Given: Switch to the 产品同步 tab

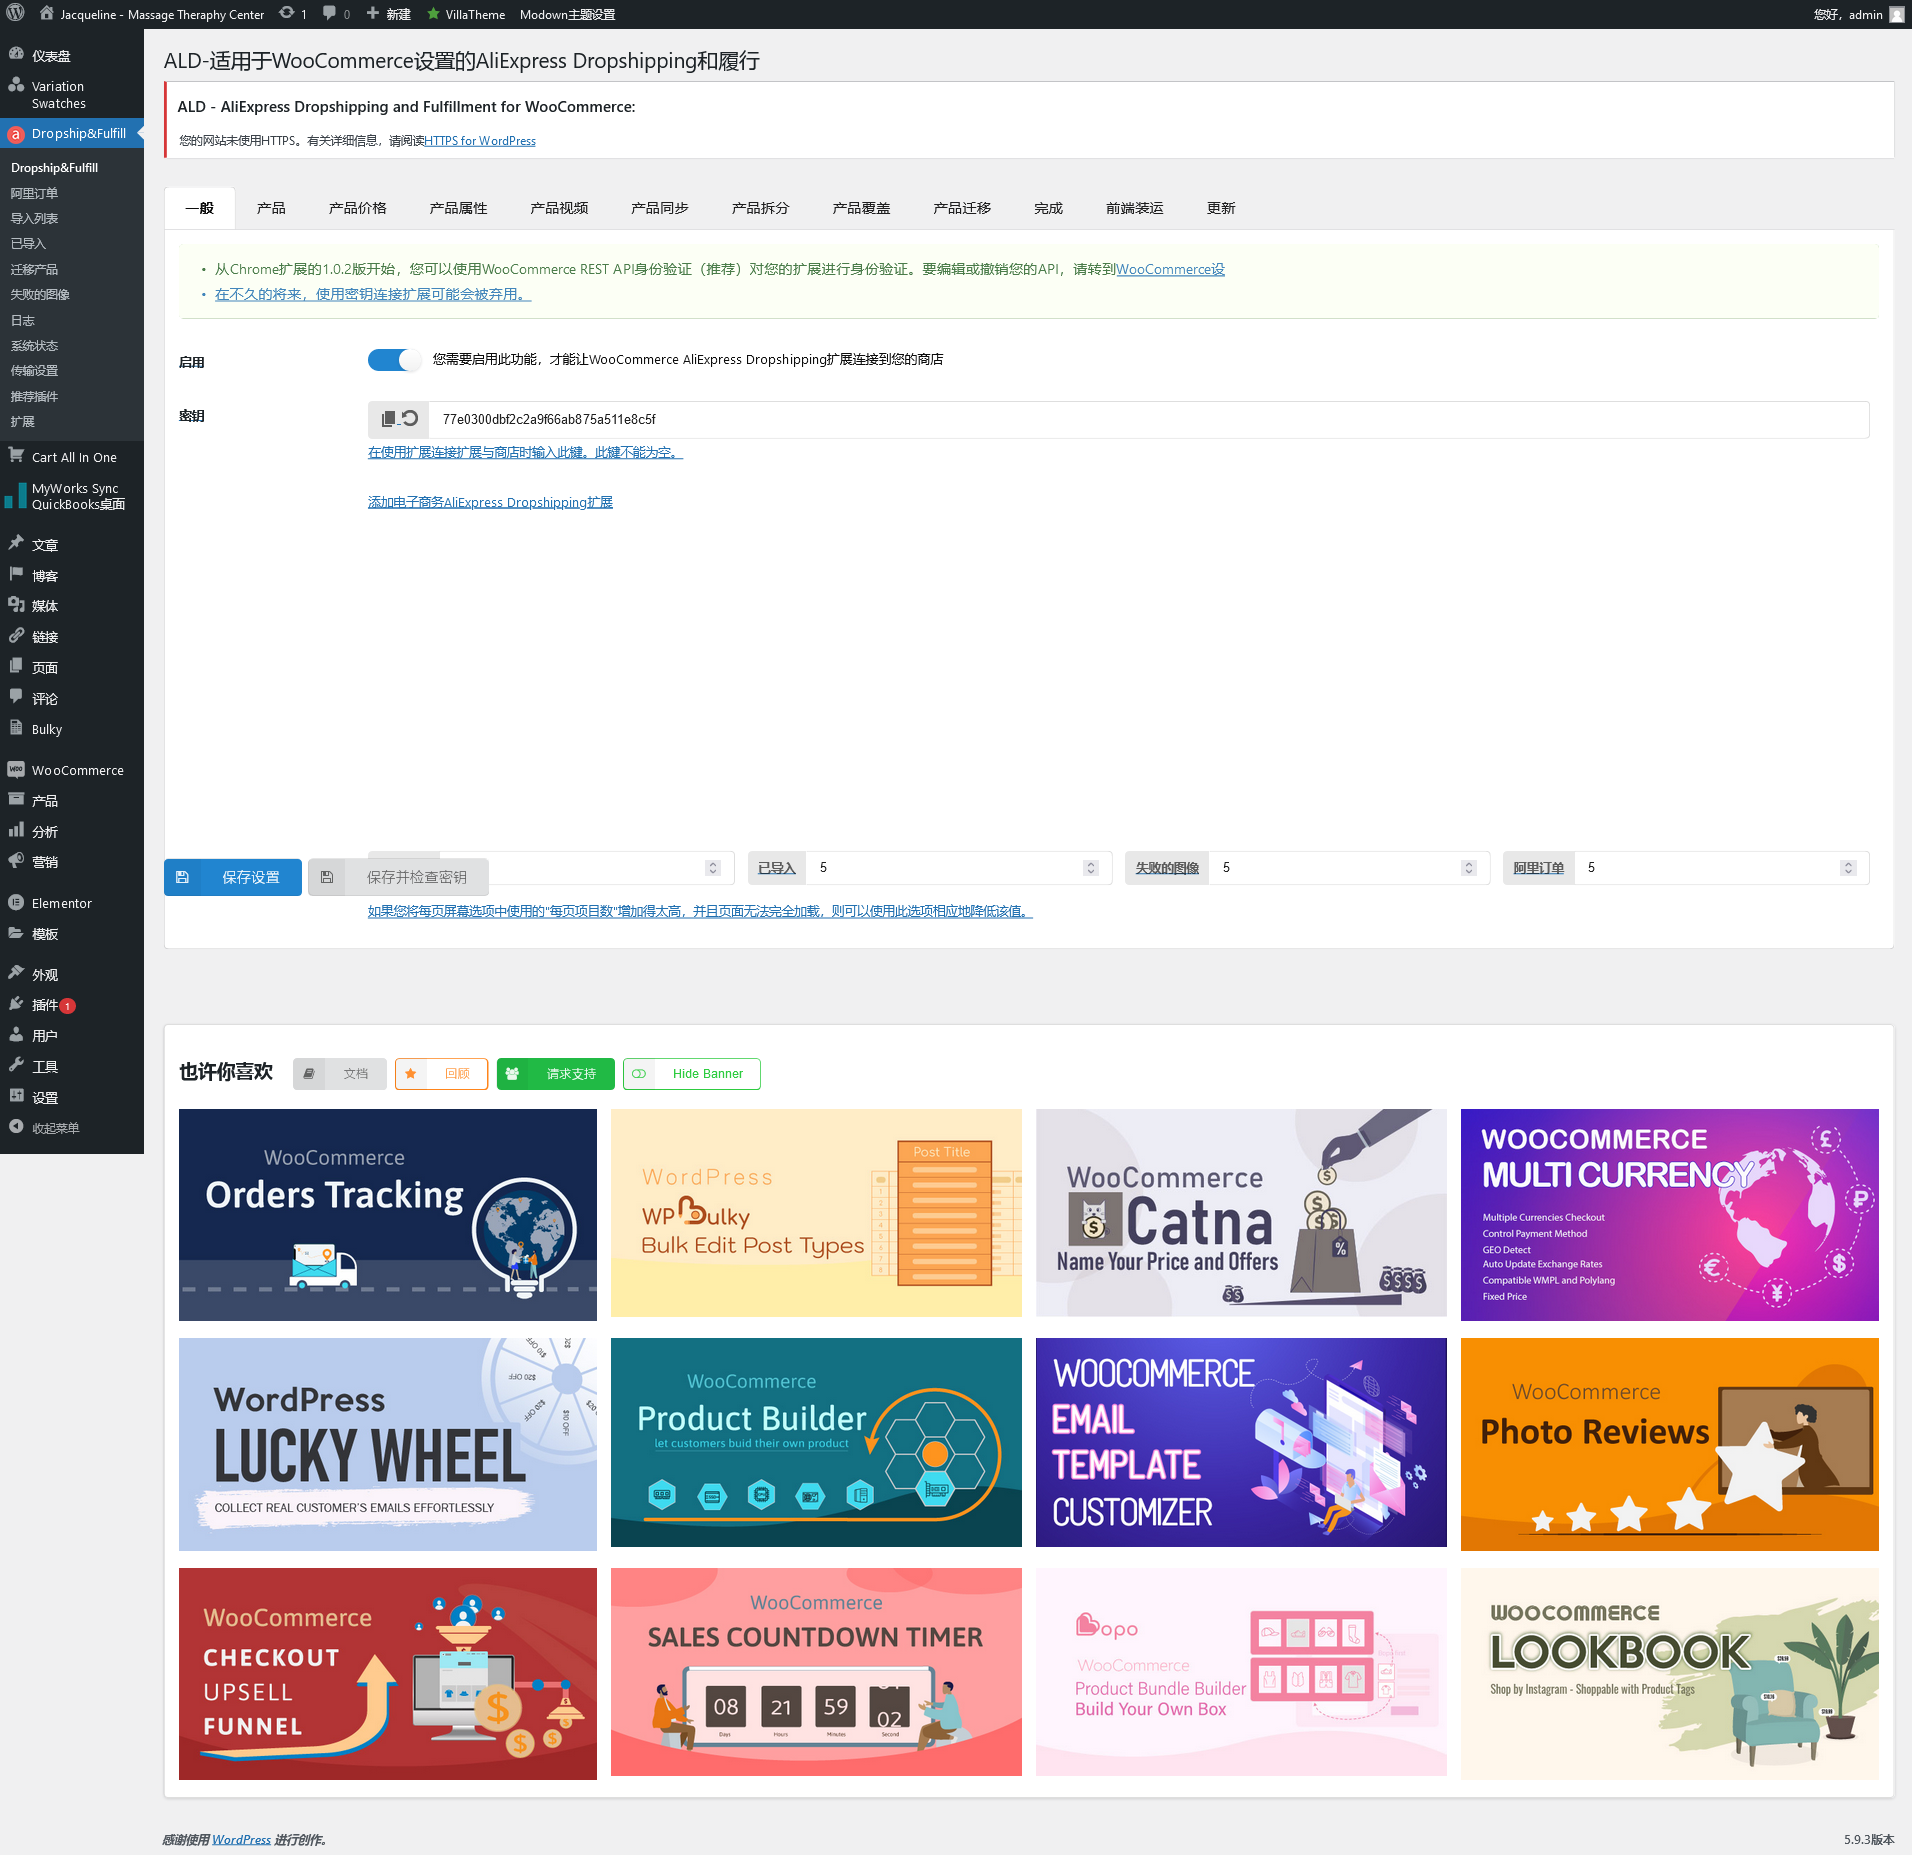Looking at the screenshot, I should [x=660, y=208].
